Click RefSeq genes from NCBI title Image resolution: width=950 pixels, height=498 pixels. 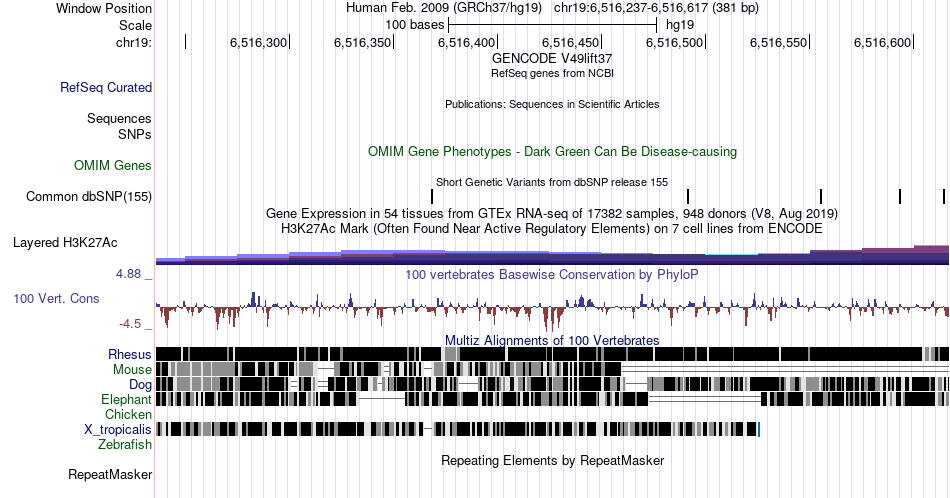point(552,73)
